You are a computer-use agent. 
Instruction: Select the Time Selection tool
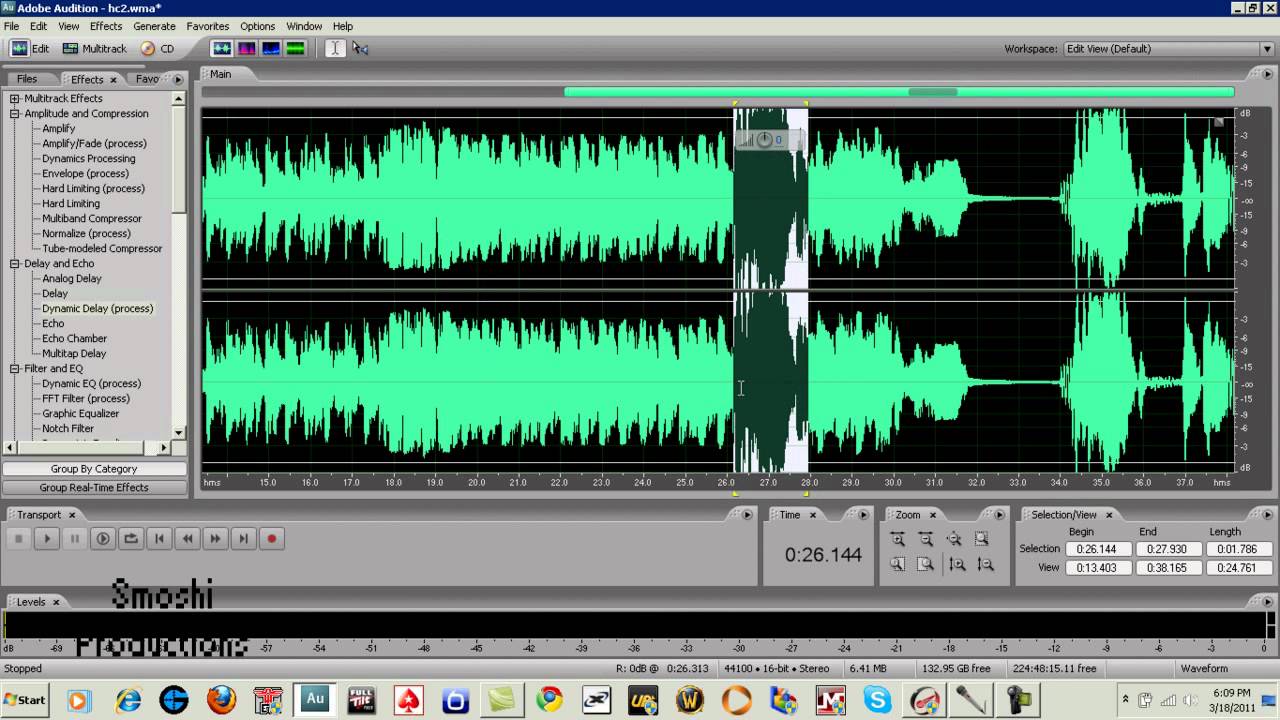click(335, 48)
